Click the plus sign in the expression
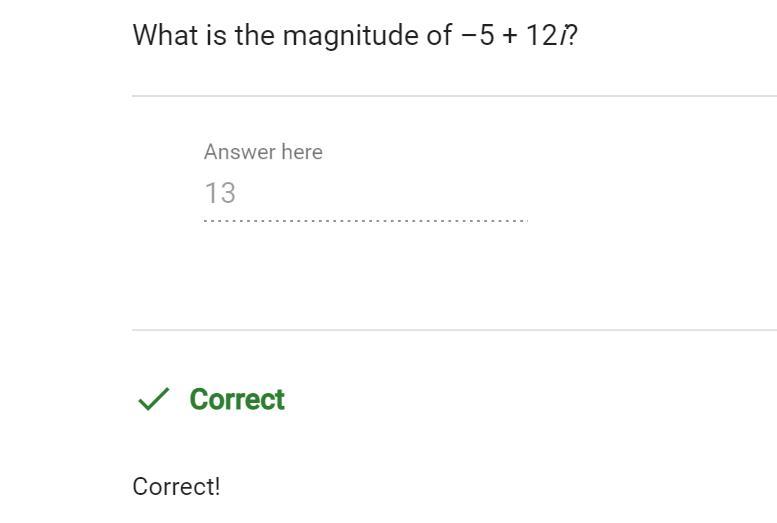 pyautogui.click(x=510, y=36)
